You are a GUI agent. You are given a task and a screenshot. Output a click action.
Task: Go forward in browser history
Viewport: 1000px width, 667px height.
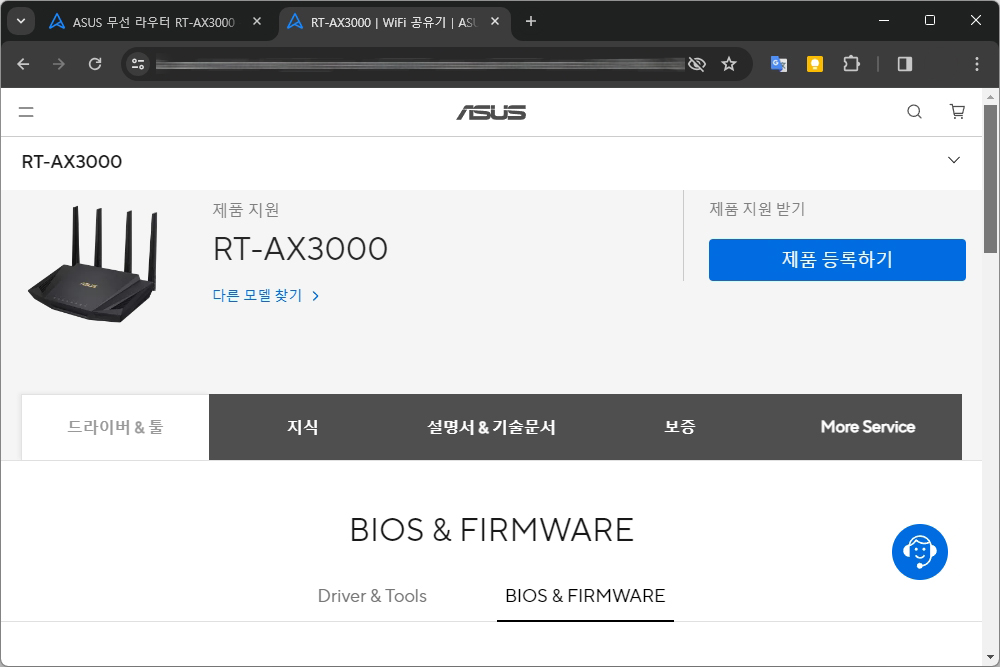[59, 64]
